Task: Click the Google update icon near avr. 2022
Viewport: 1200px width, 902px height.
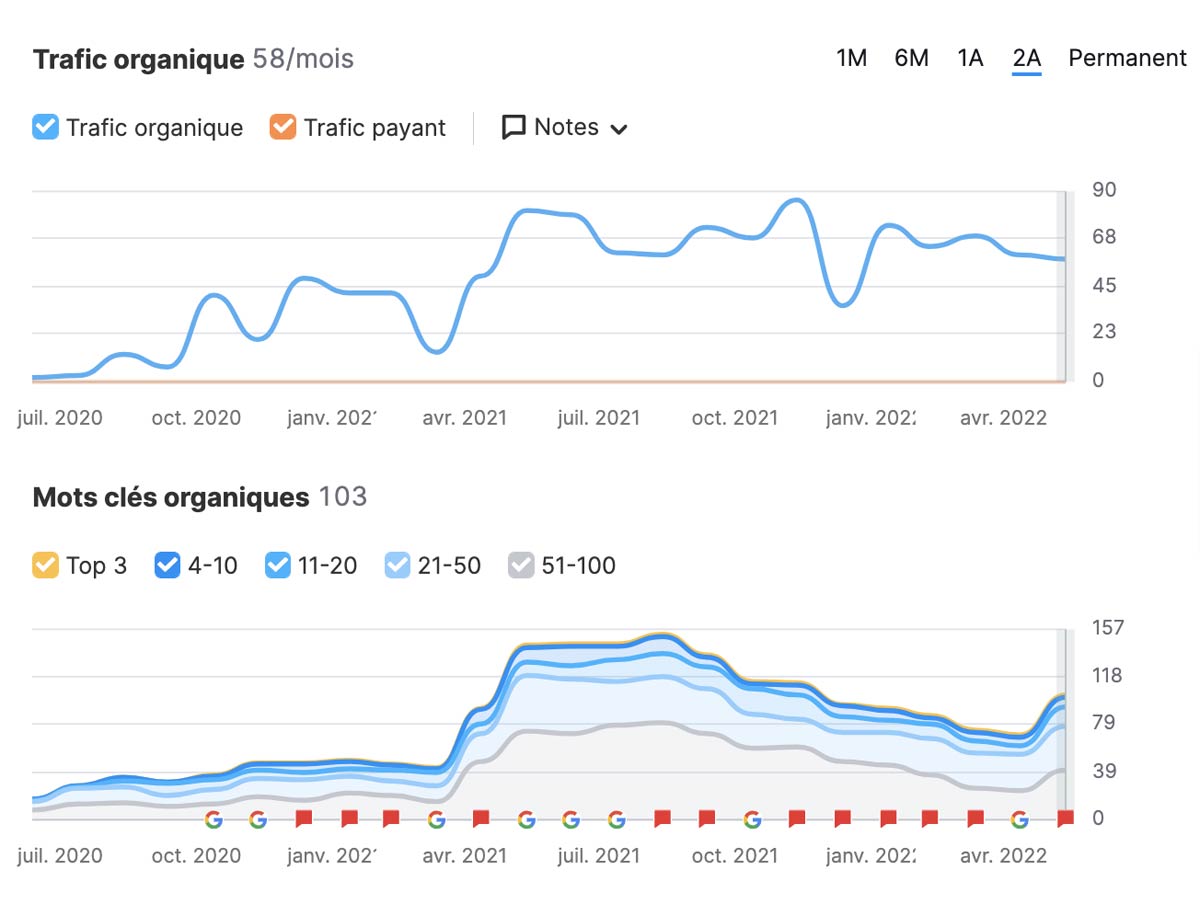Action: click(1019, 820)
